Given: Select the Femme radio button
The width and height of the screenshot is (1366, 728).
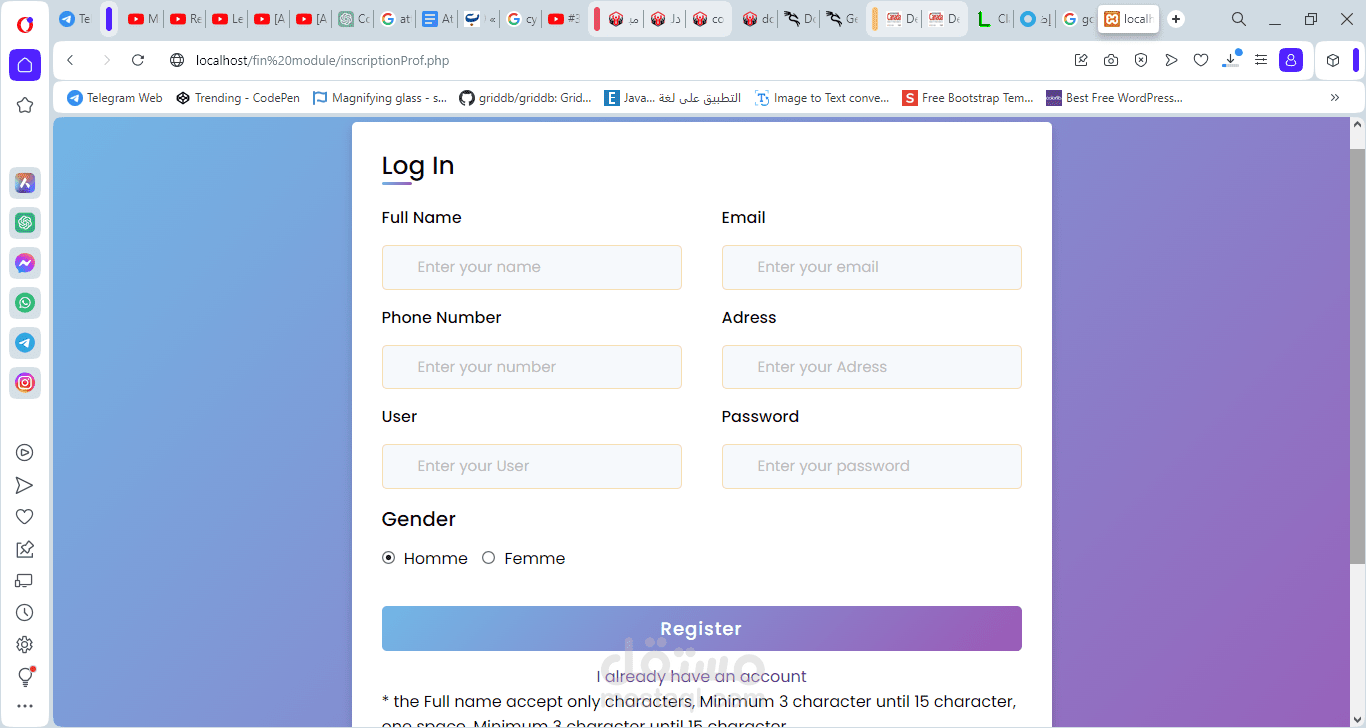Looking at the screenshot, I should (x=489, y=558).
